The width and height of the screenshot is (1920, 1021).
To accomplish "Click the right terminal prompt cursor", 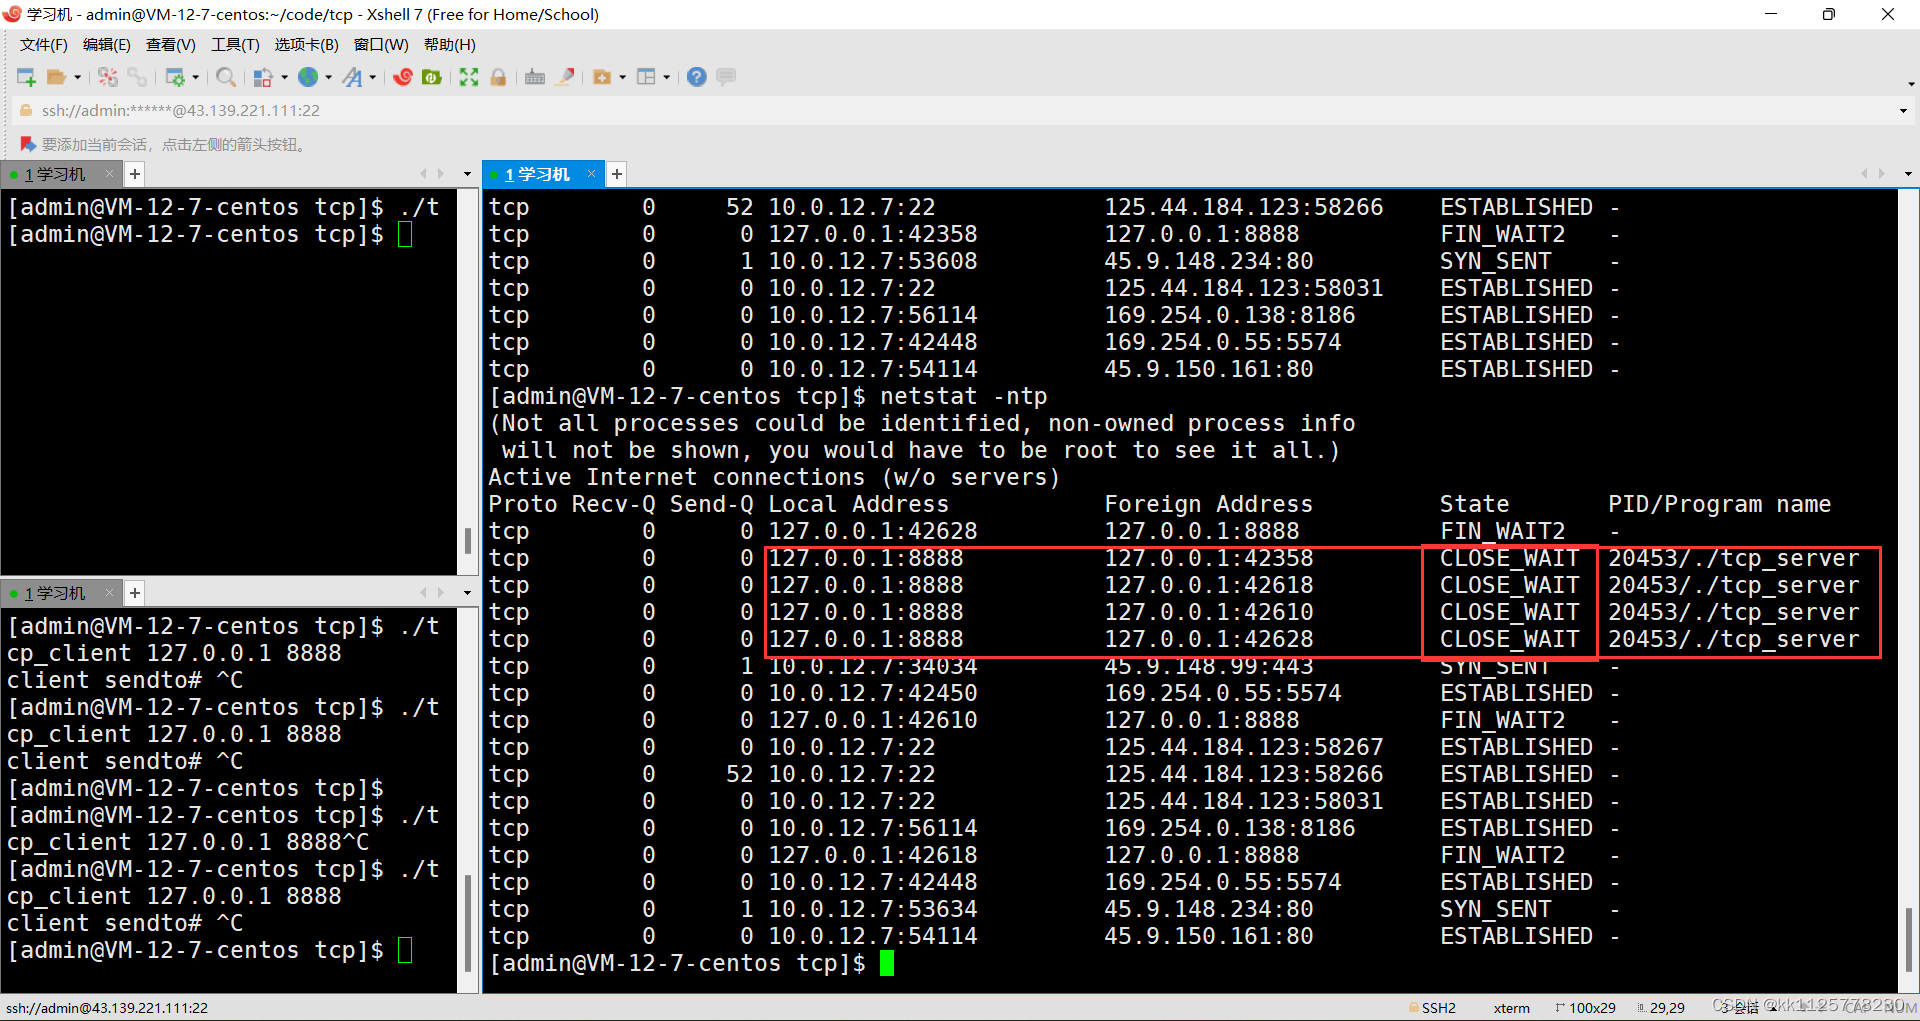I will coord(886,964).
